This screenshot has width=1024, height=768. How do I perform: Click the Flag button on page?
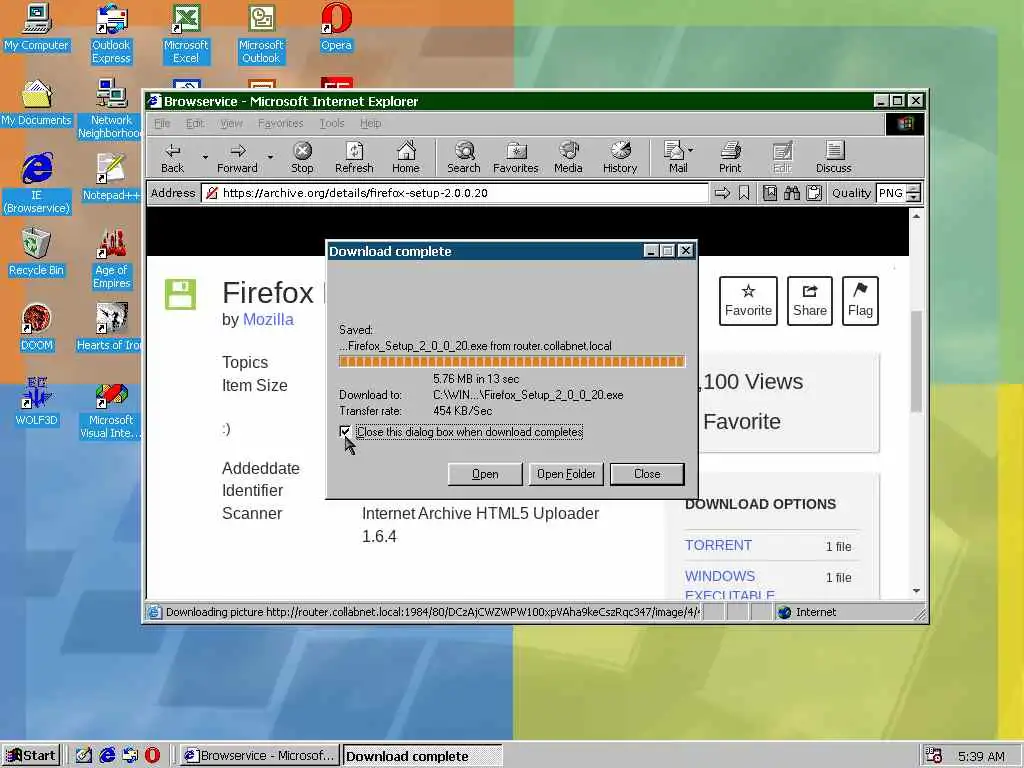(860, 300)
